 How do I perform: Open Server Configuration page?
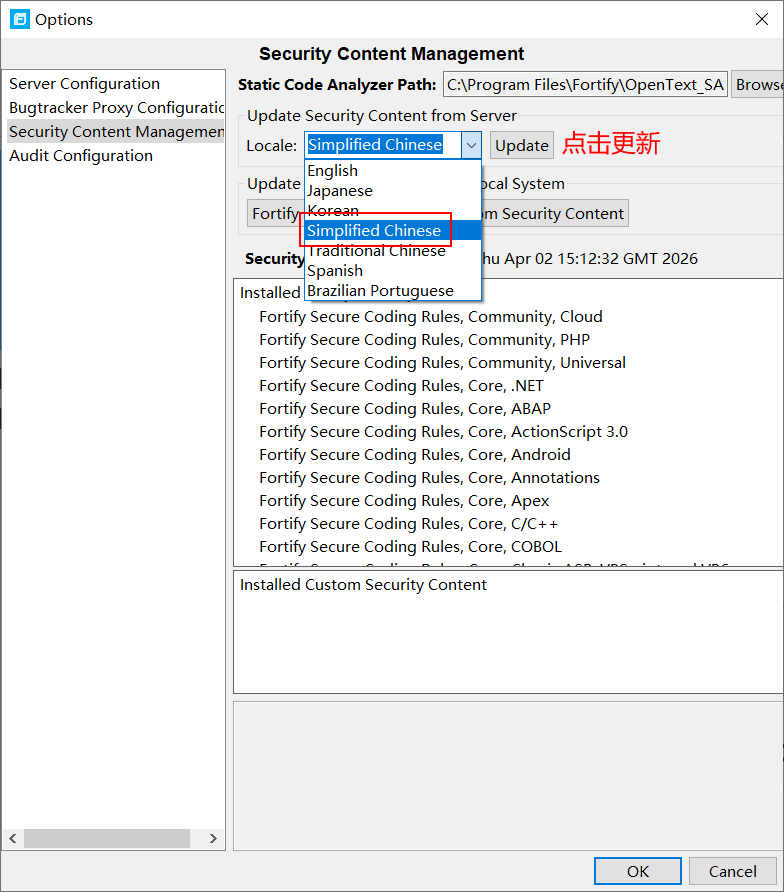tap(84, 84)
